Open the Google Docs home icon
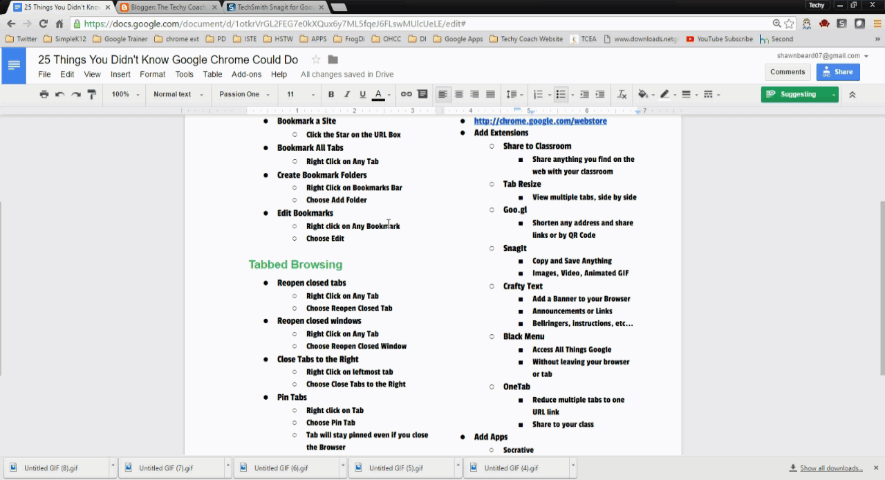Viewport: 885px width, 480px height. tap(15, 67)
